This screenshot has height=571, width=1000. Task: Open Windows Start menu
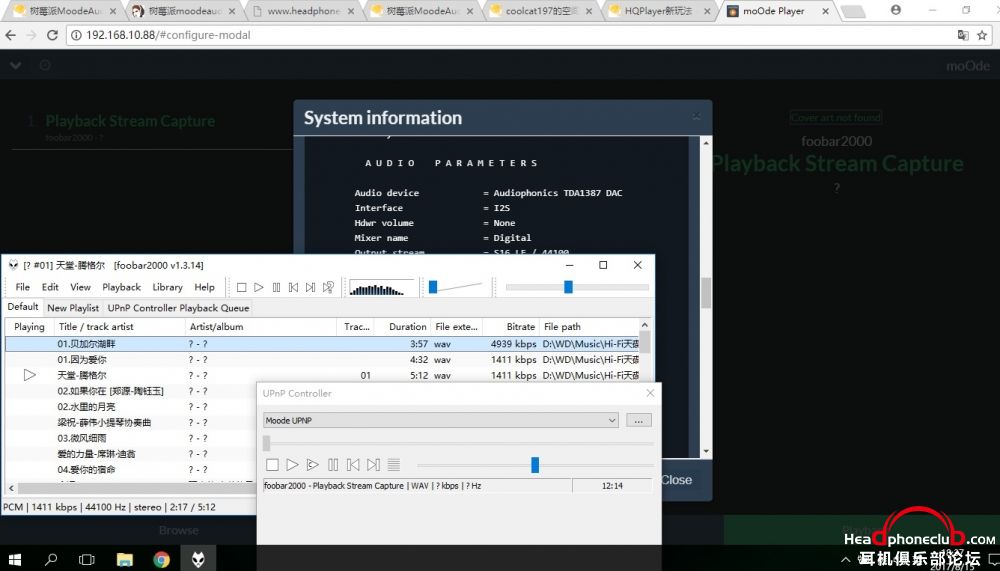[x=14, y=560]
